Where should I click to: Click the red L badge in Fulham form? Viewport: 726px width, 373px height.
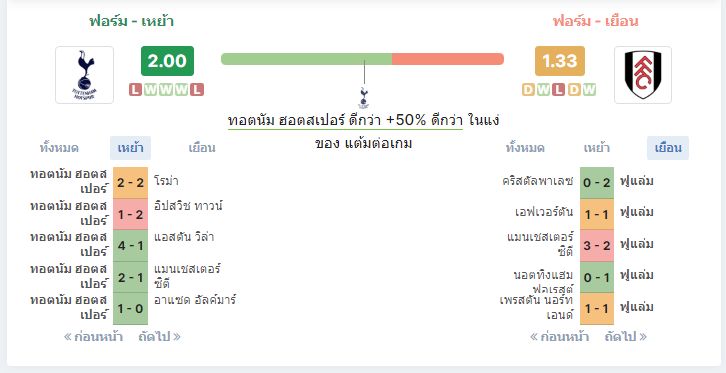click(559, 89)
